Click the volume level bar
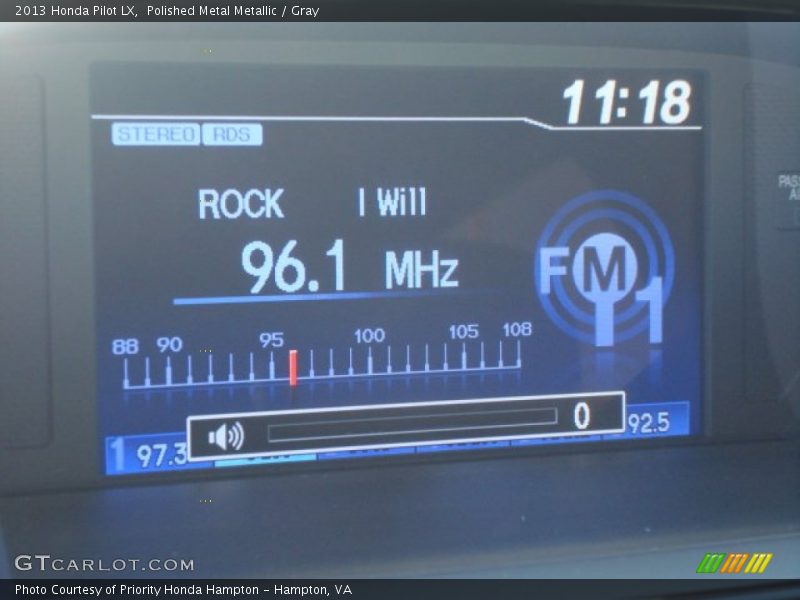Screen dimensions: 800x600 pos(412,425)
